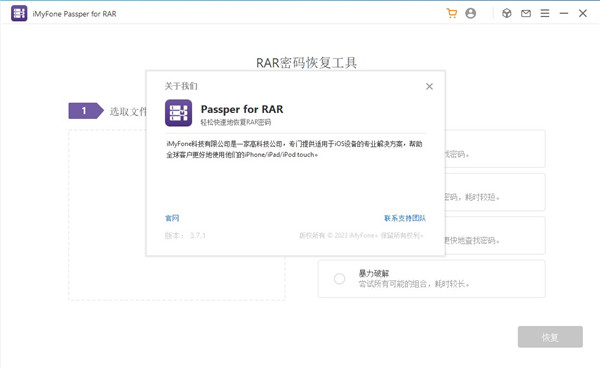Screen dimensions: 600x368
Task: Click the 版本: 3.7.1 text
Action: (x=185, y=235)
